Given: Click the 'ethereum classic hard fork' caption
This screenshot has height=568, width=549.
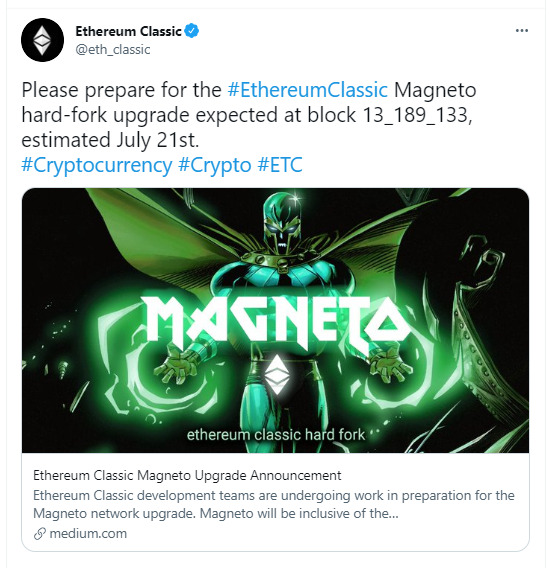Looking at the screenshot, I should point(276,435).
